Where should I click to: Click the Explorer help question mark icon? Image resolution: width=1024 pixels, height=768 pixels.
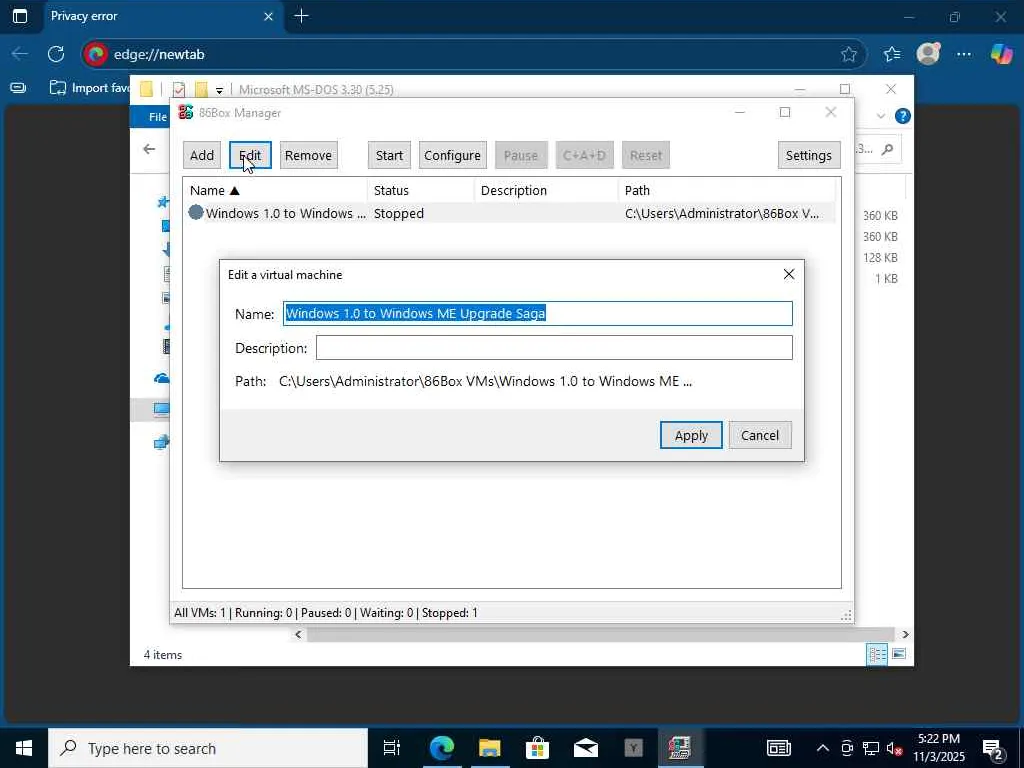coord(903,116)
